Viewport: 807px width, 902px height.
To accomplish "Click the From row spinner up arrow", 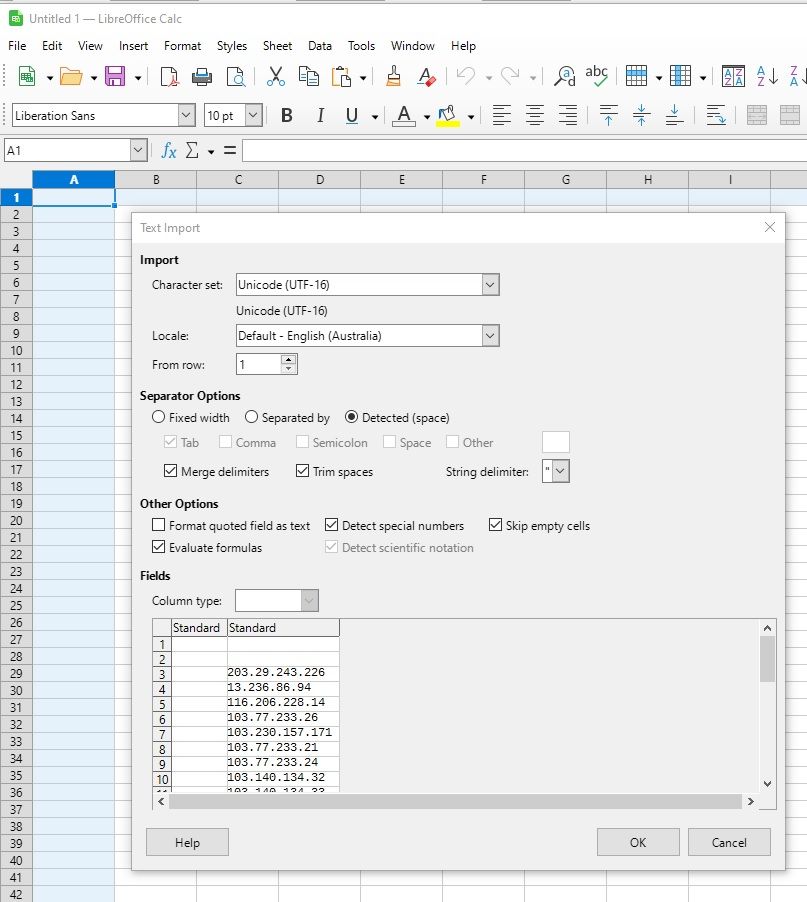I will point(287,359).
